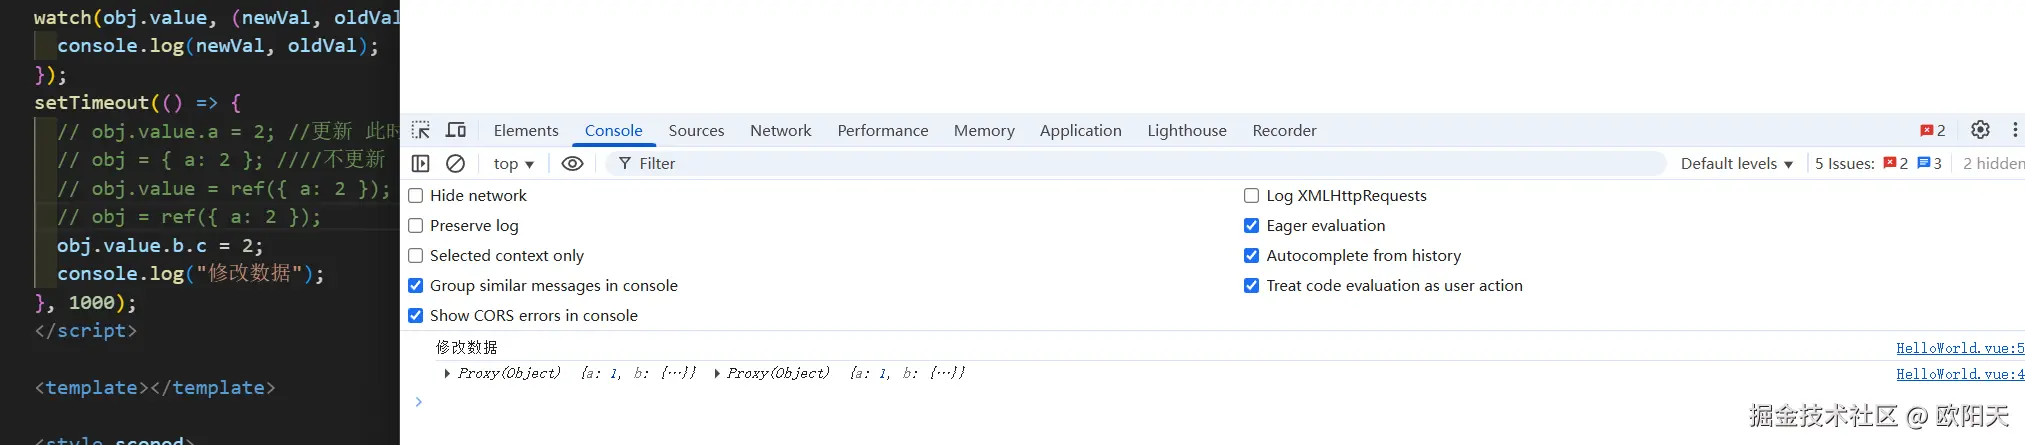Uncheck Show CORS errors in console
This screenshot has width=2025, height=445.
[416, 315]
